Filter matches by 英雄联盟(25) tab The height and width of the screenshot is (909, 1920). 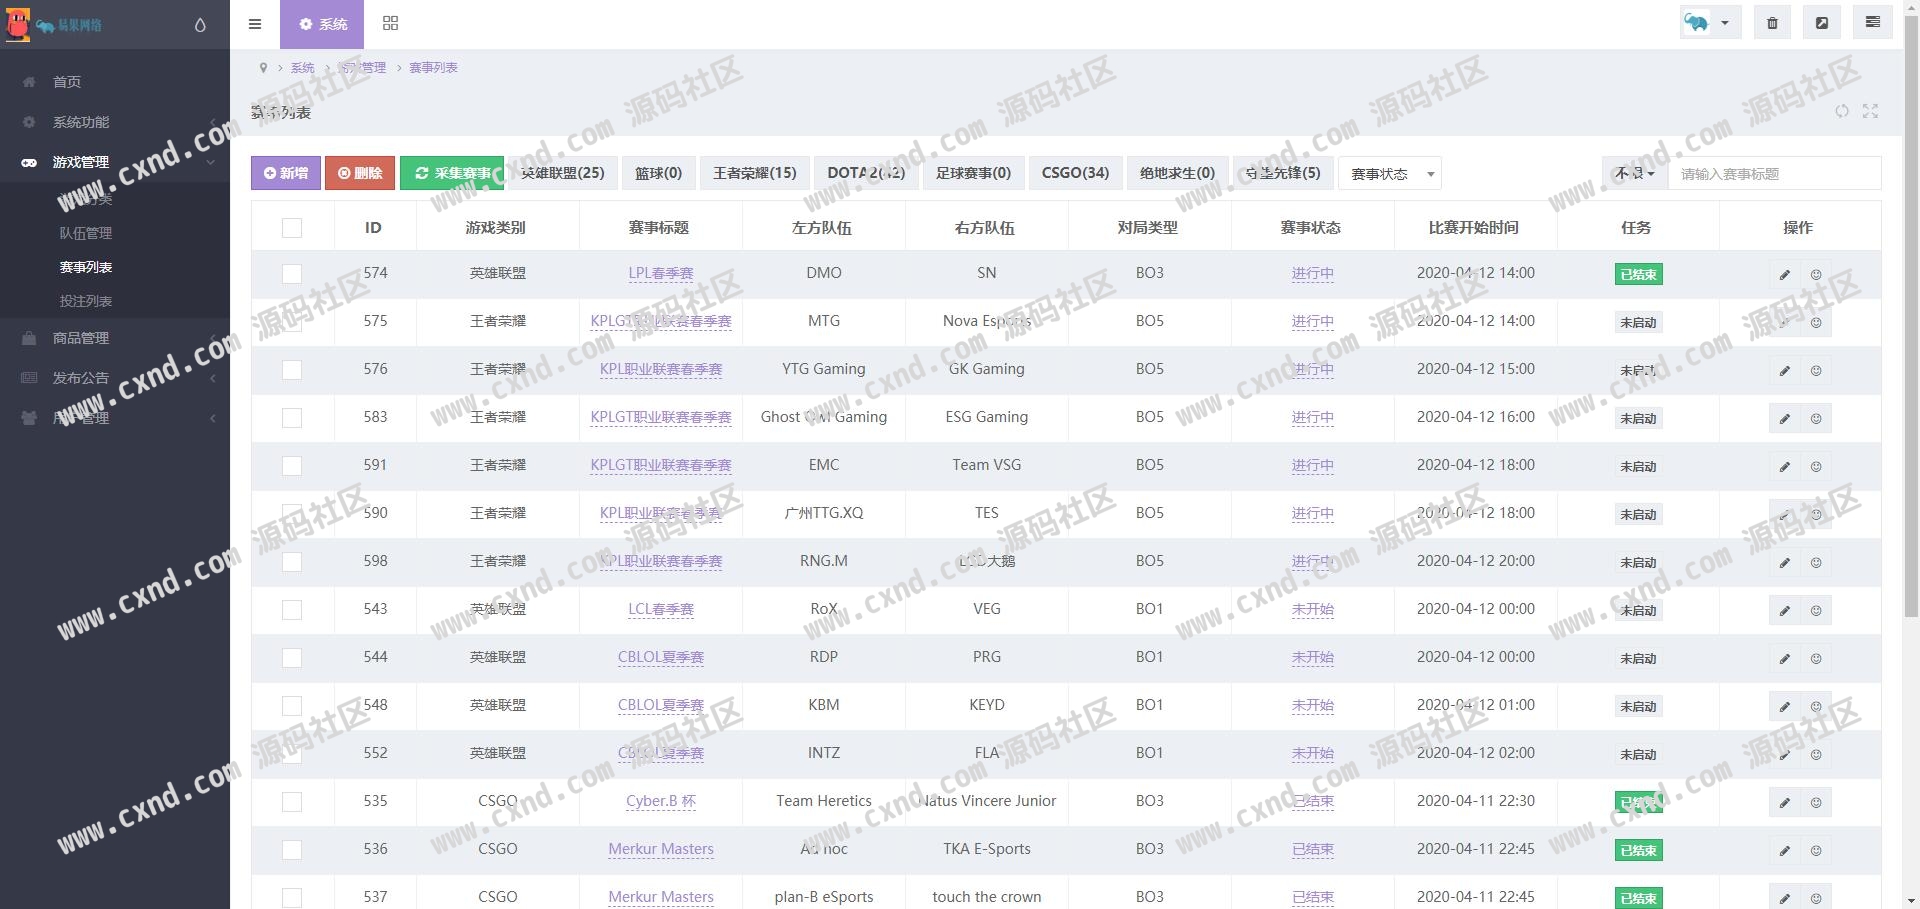click(x=562, y=173)
